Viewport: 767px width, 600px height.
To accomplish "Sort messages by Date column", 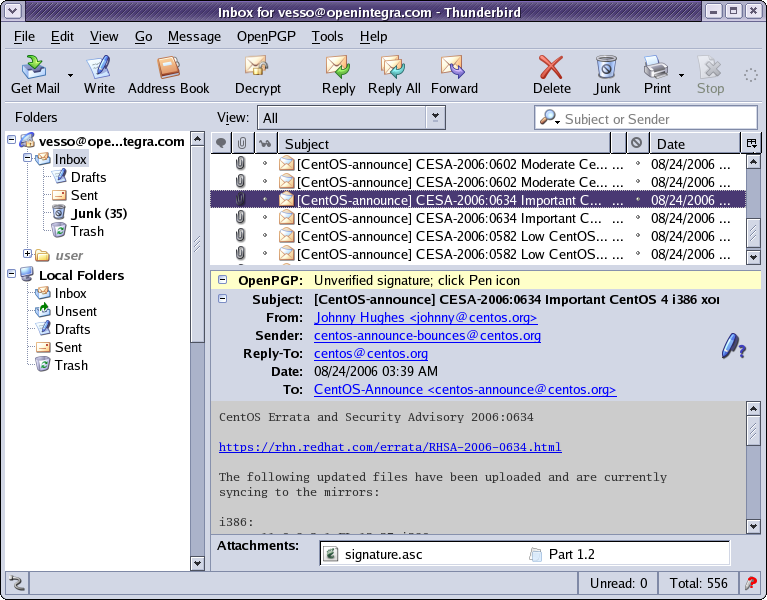I will pos(695,144).
